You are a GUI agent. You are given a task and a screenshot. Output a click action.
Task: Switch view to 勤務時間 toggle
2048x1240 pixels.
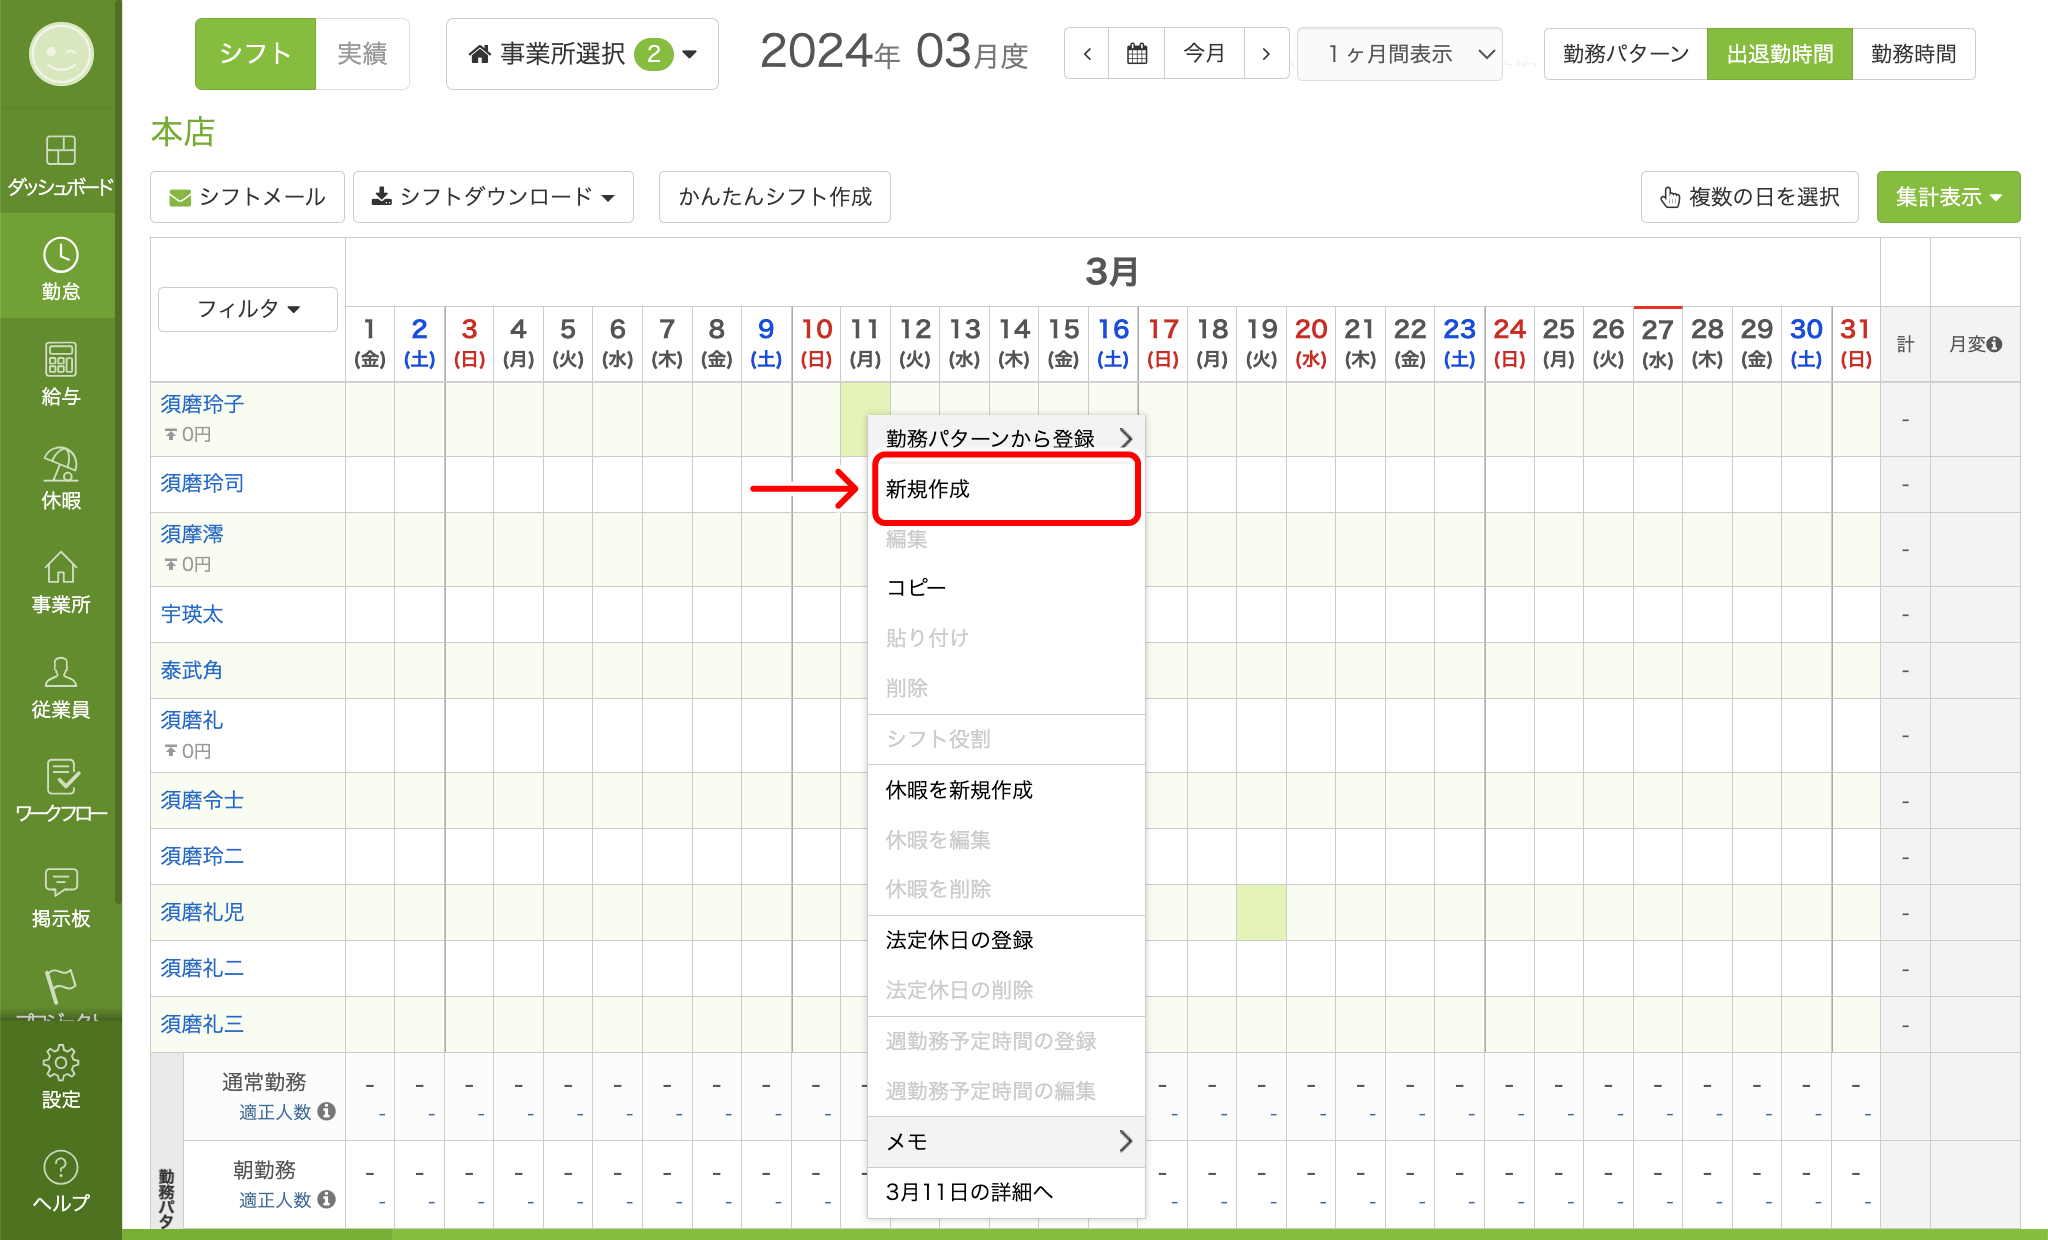coord(1913,54)
